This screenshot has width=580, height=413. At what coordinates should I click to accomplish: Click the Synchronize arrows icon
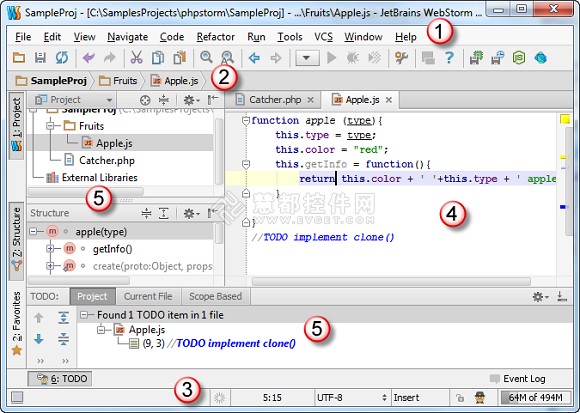[x=62, y=58]
